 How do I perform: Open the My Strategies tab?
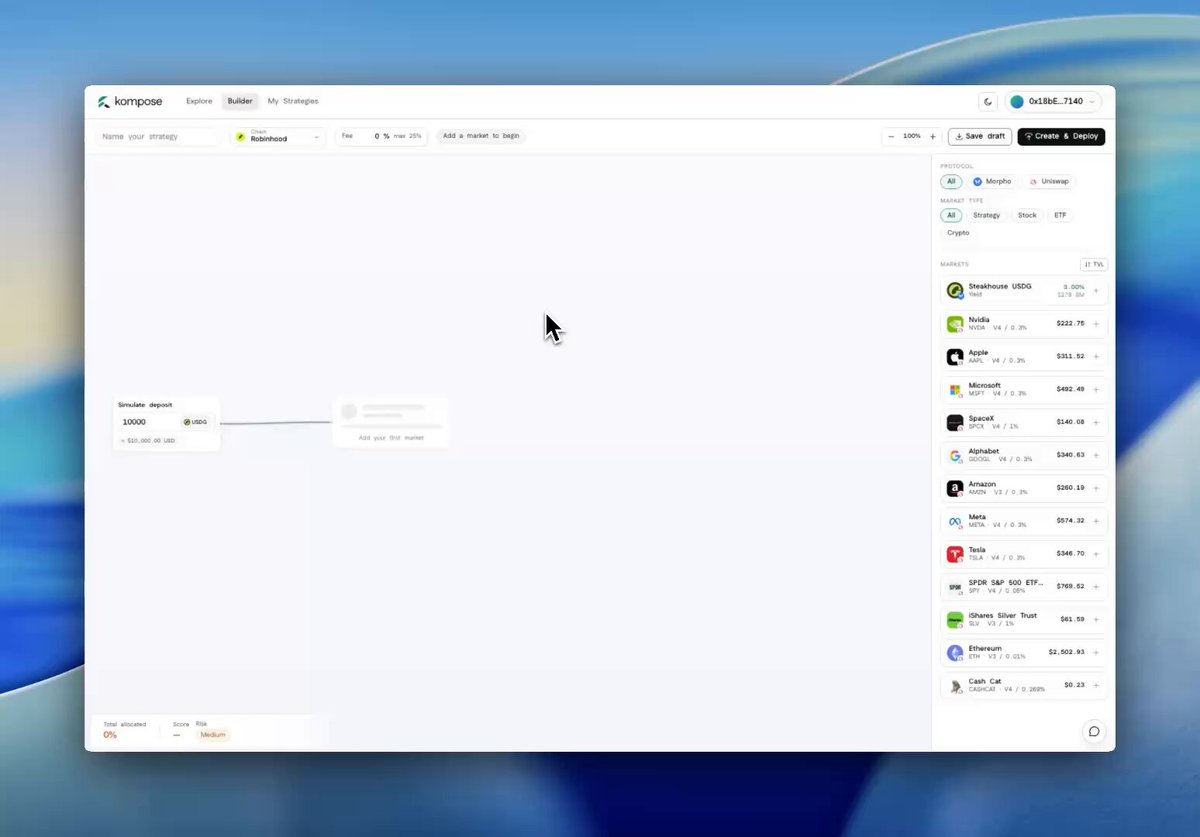[293, 101]
